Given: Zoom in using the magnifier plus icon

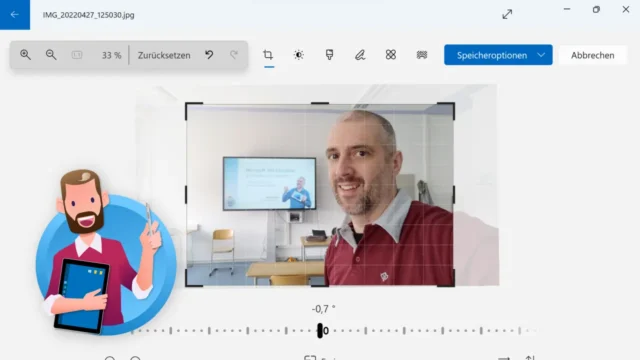Looking at the screenshot, I should pyautogui.click(x=25, y=55).
